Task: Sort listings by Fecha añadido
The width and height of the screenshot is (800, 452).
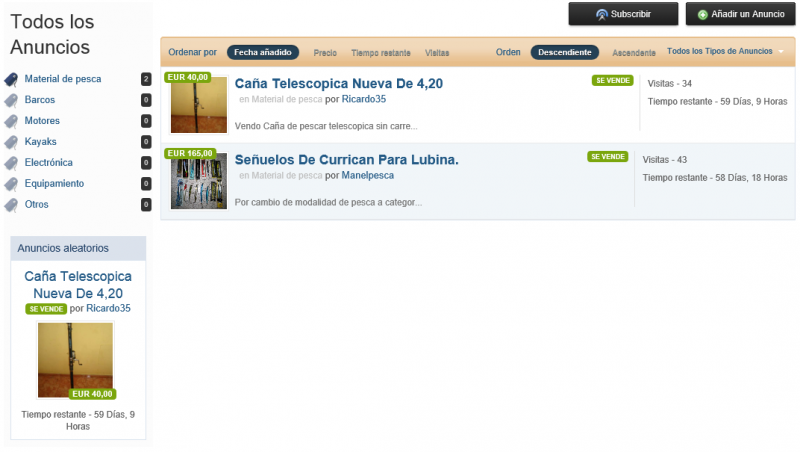Action: click(263, 52)
